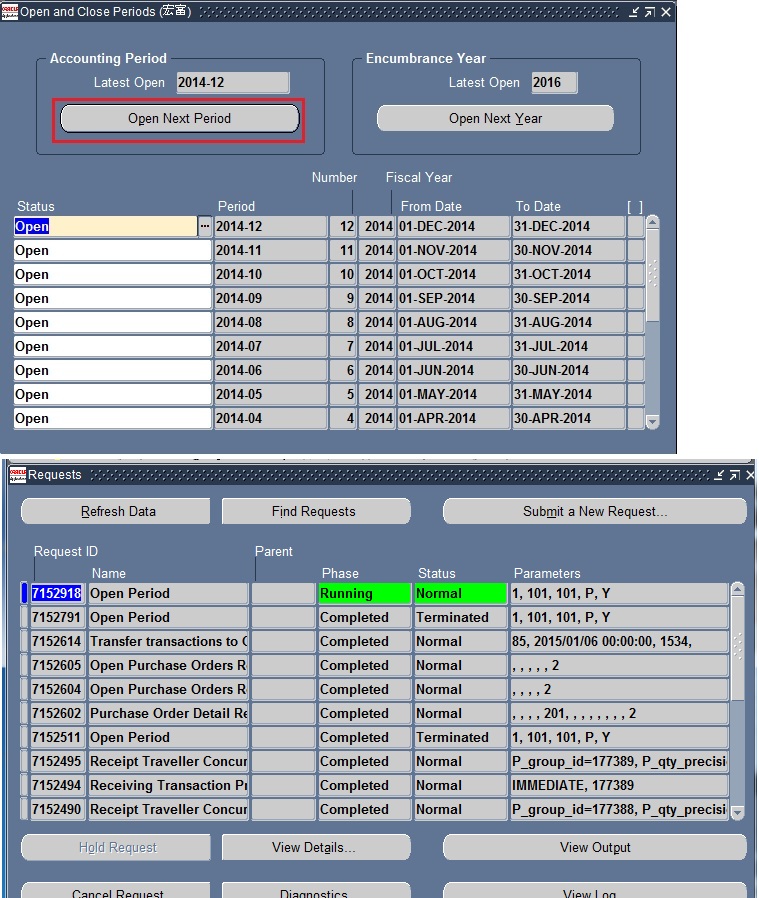
Task: Maximize the Requests window
Action: [x=734, y=475]
